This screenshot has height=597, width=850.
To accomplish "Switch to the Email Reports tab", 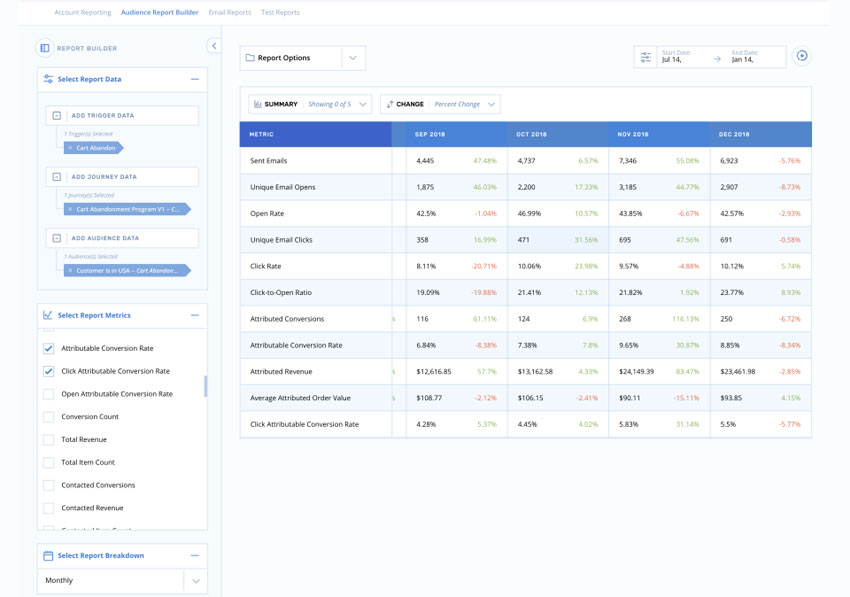I will tap(230, 13).
